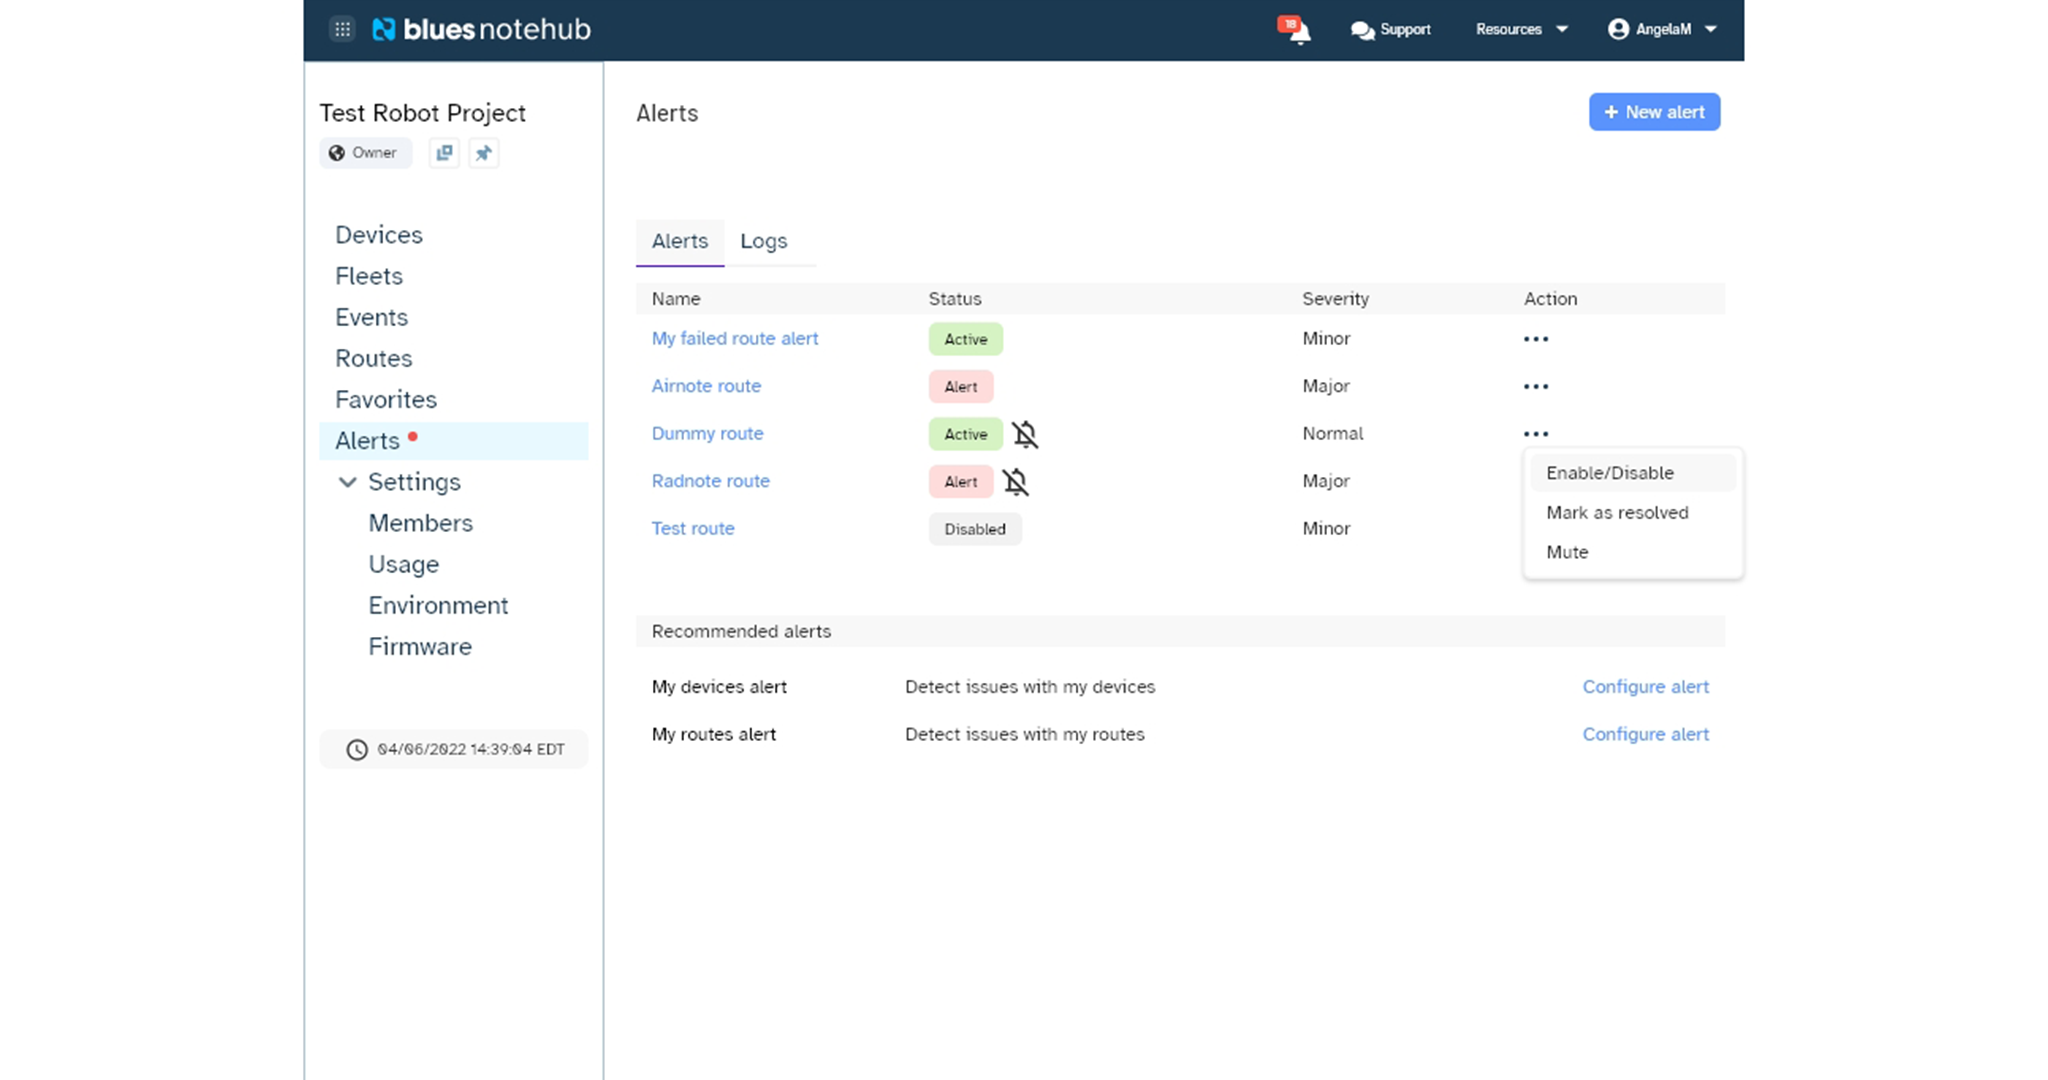Open Events in the sidebar
Viewport: 2048px width, 1080px height.
click(x=371, y=317)
